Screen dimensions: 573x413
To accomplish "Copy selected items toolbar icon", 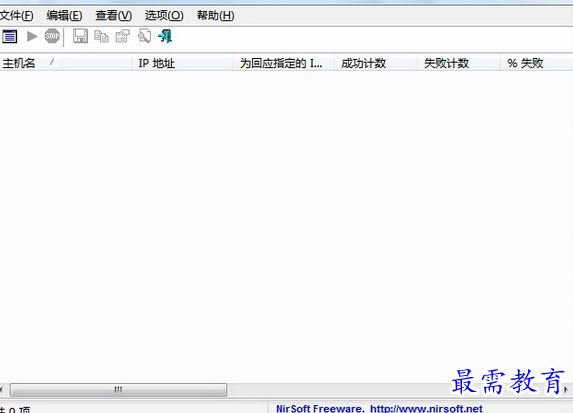I will [101, 37].
